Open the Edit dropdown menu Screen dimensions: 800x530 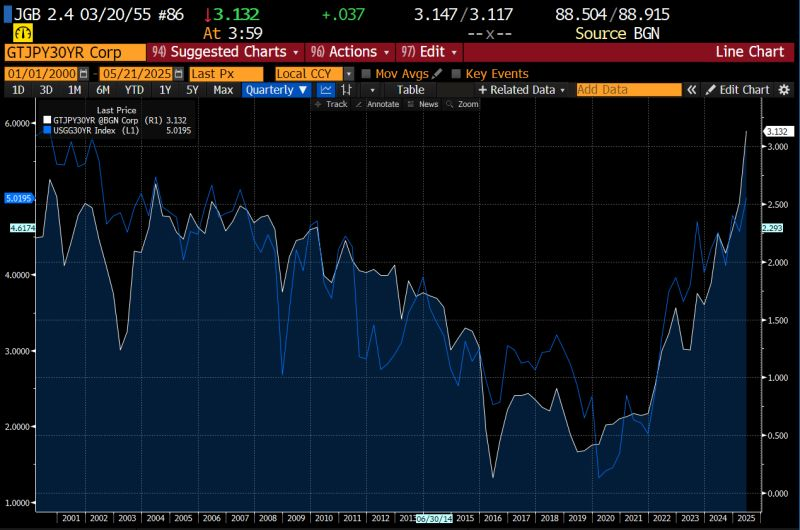coord(429,52)
